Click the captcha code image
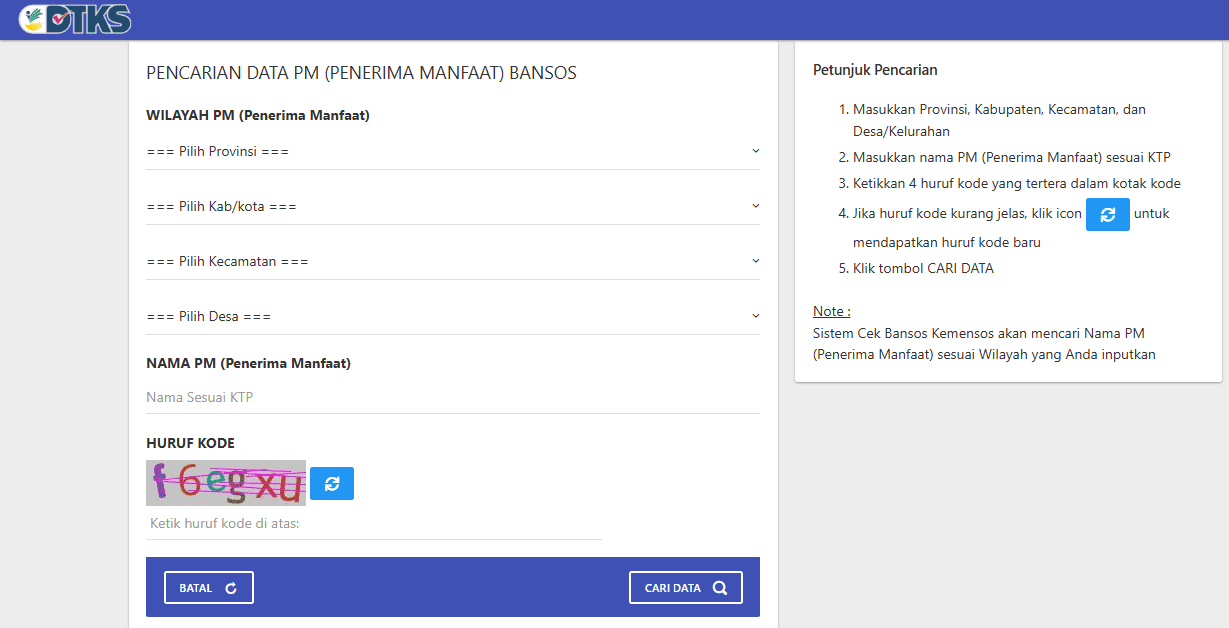1229x628 pixels. pos(225,483)
